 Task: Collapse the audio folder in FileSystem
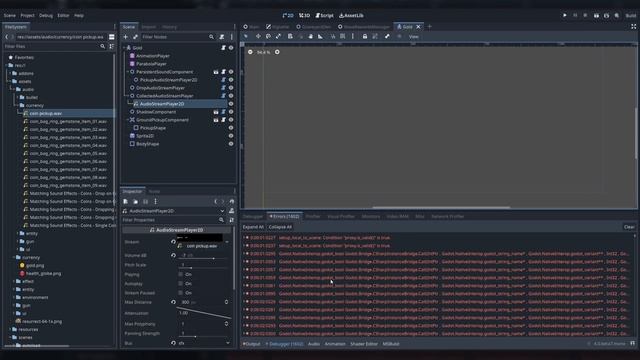click(x=13, y=89)
